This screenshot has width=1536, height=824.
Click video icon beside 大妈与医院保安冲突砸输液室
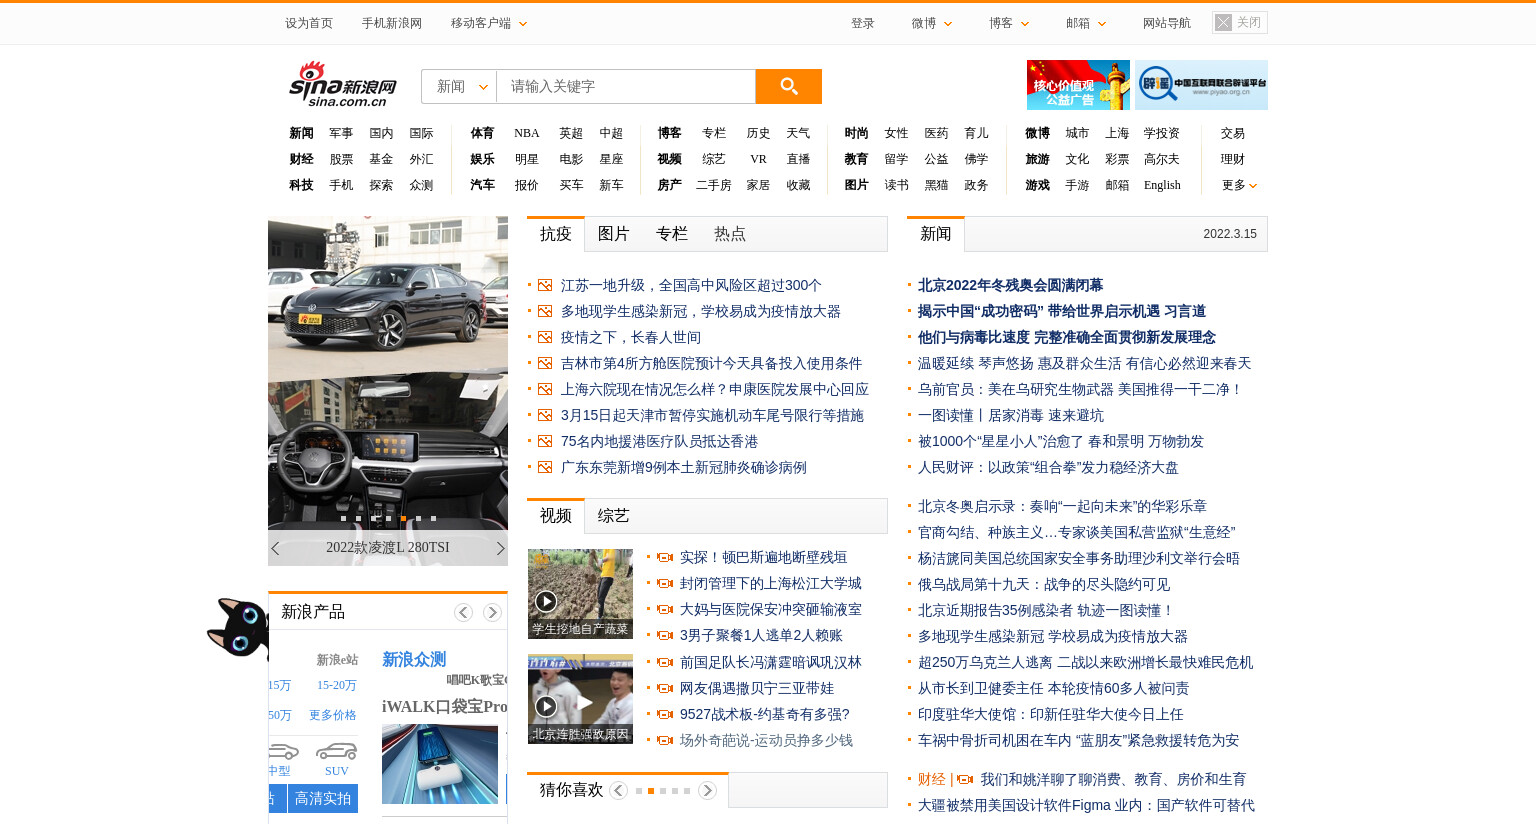click(x=665, y=609)
